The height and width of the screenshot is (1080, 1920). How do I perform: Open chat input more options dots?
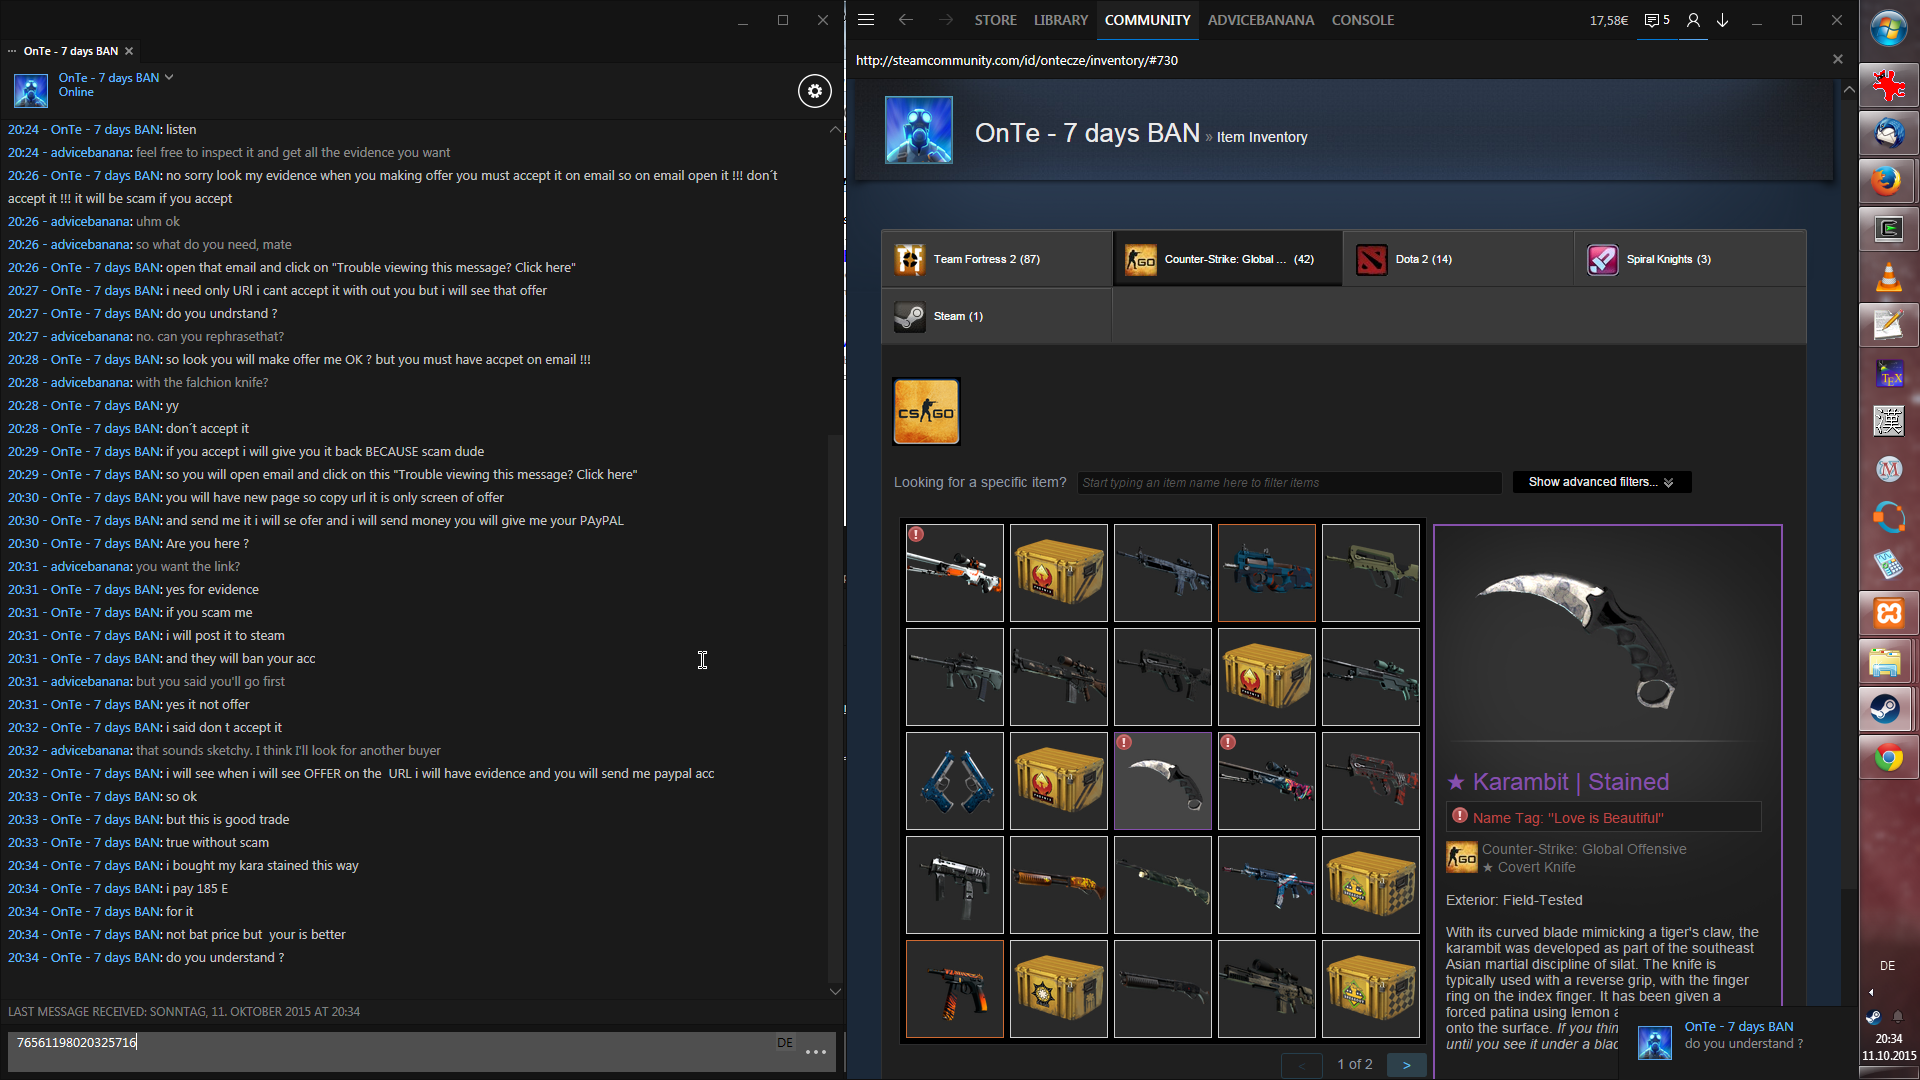(816, 1052)
